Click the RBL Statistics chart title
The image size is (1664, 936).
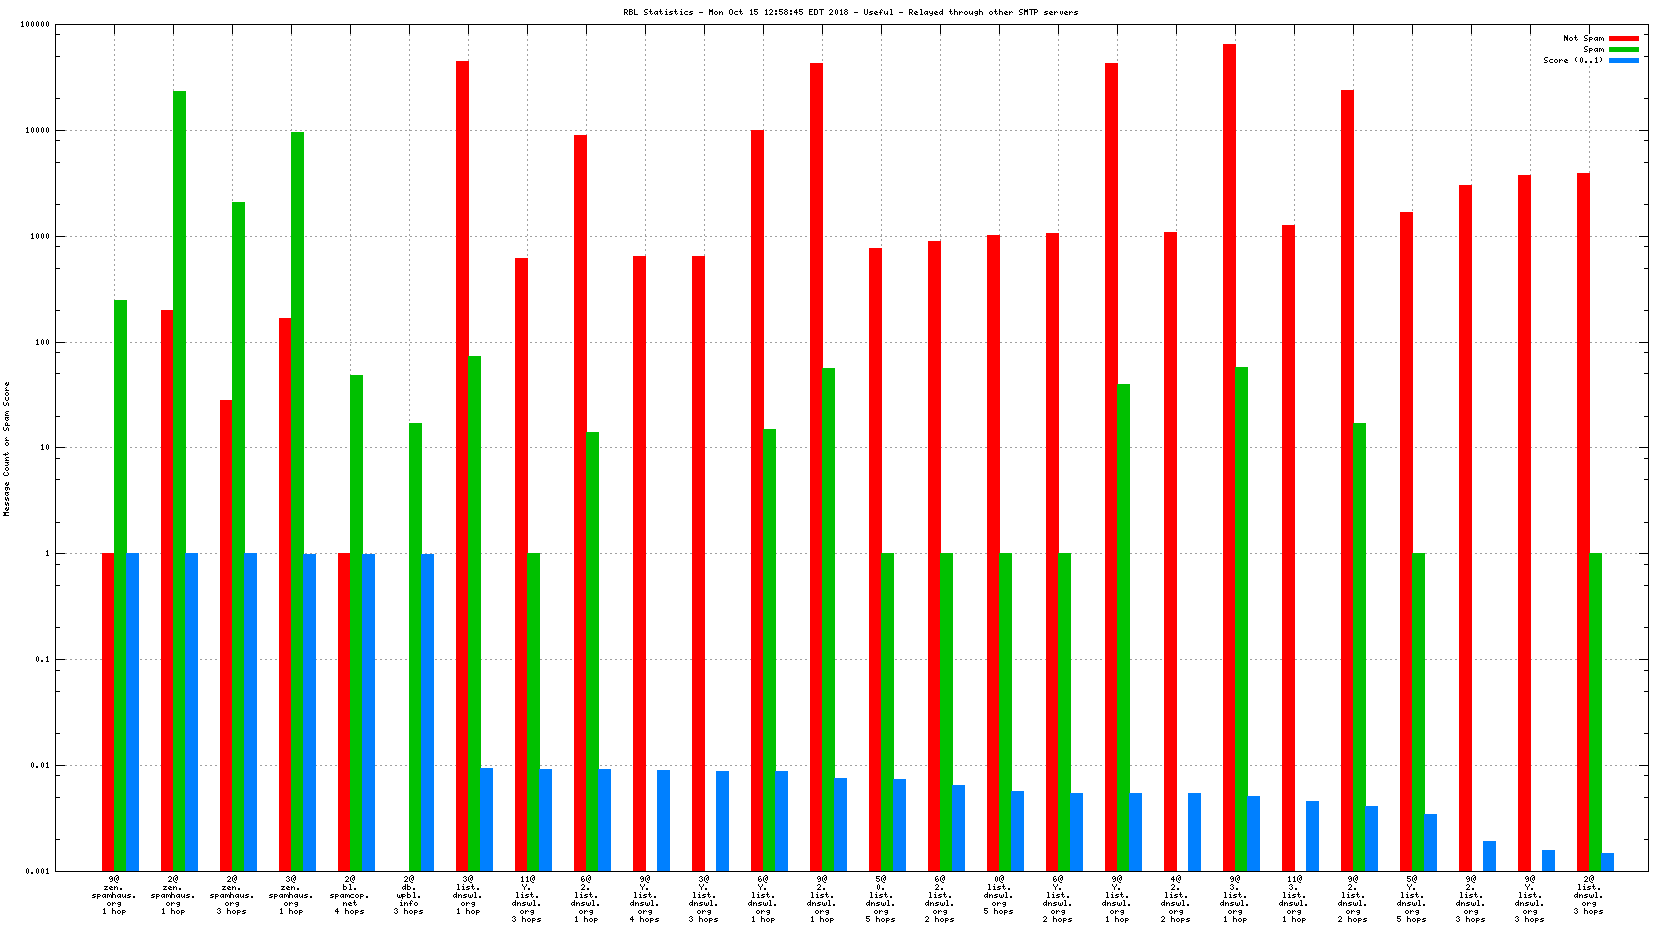(850, 12)
